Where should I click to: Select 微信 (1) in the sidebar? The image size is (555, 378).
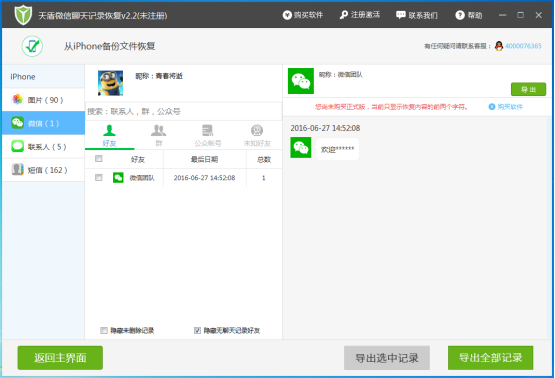click(x=43, y=123)
